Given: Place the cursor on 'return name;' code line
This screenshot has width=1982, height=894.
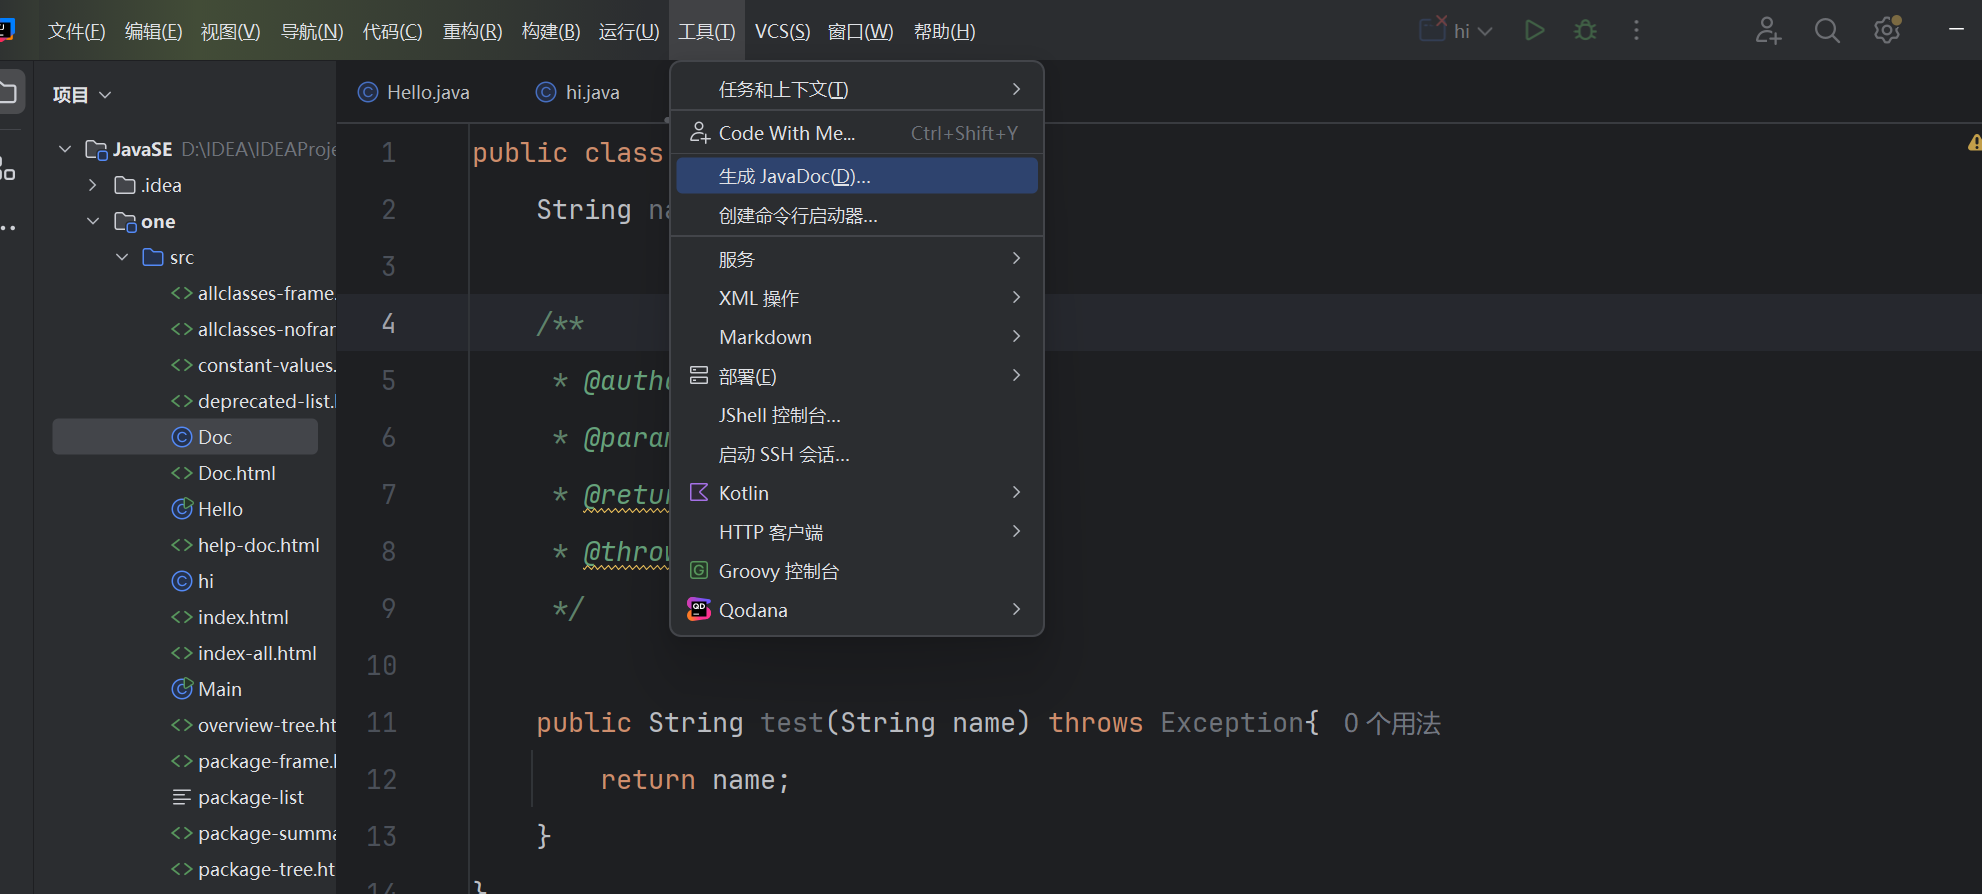Looking at the screenshot, I should coord(695,779).
